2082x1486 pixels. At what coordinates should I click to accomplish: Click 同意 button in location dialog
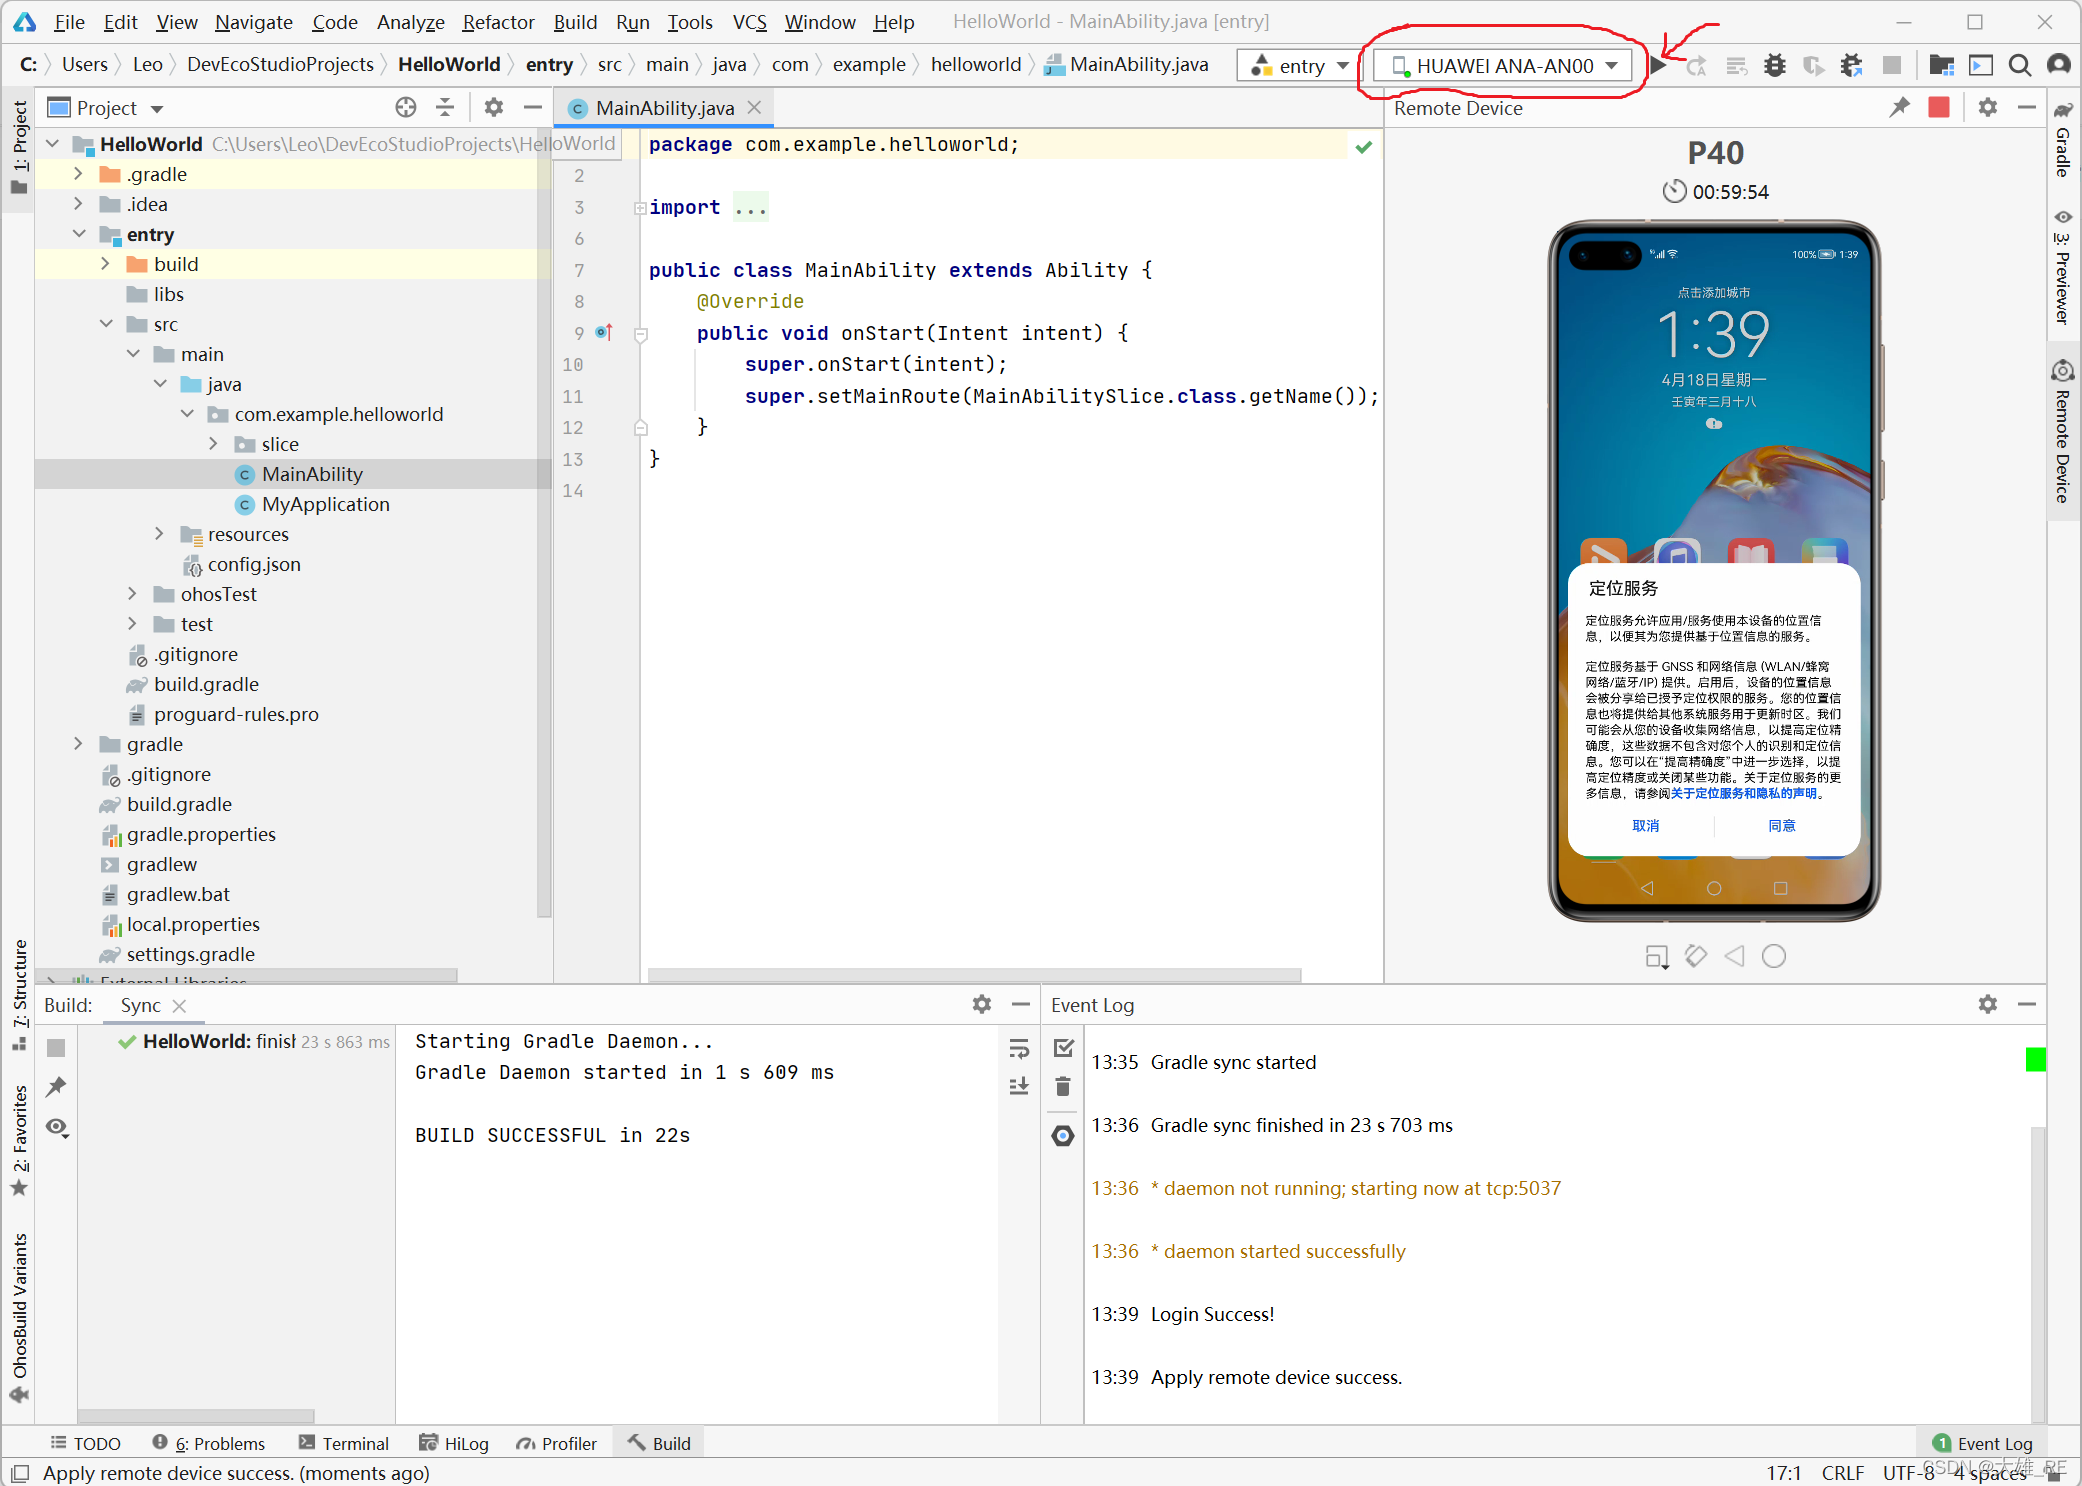click(1781, 826)
